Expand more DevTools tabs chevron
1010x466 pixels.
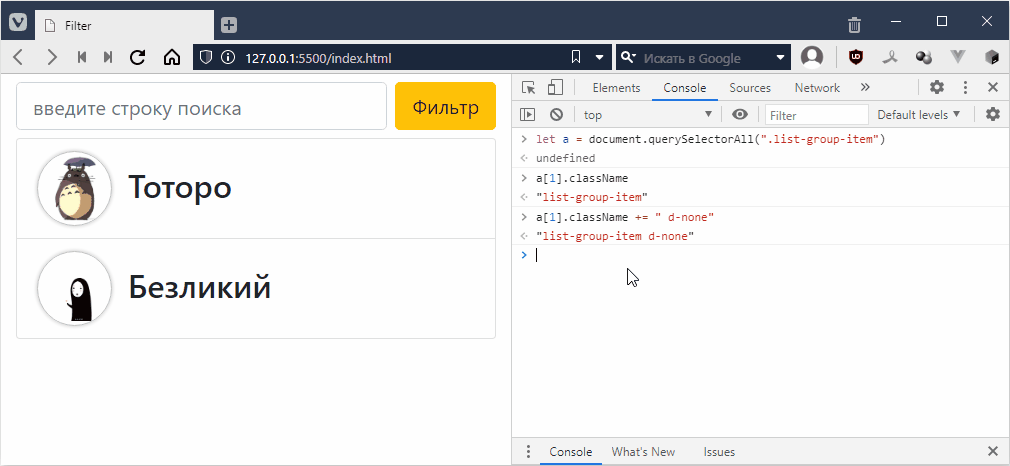865,88
